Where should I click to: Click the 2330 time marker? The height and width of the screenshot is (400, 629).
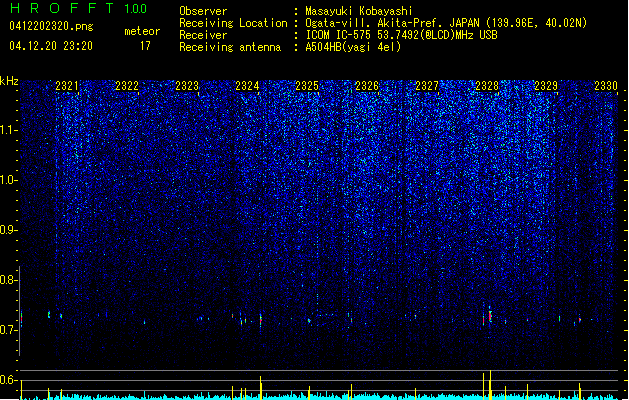[606, 85]
